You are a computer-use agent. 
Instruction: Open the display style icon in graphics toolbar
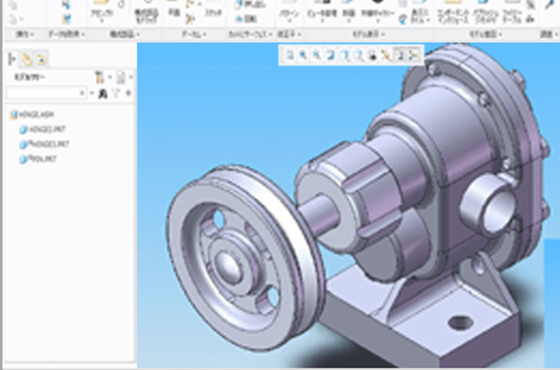(x=344, y=55)
